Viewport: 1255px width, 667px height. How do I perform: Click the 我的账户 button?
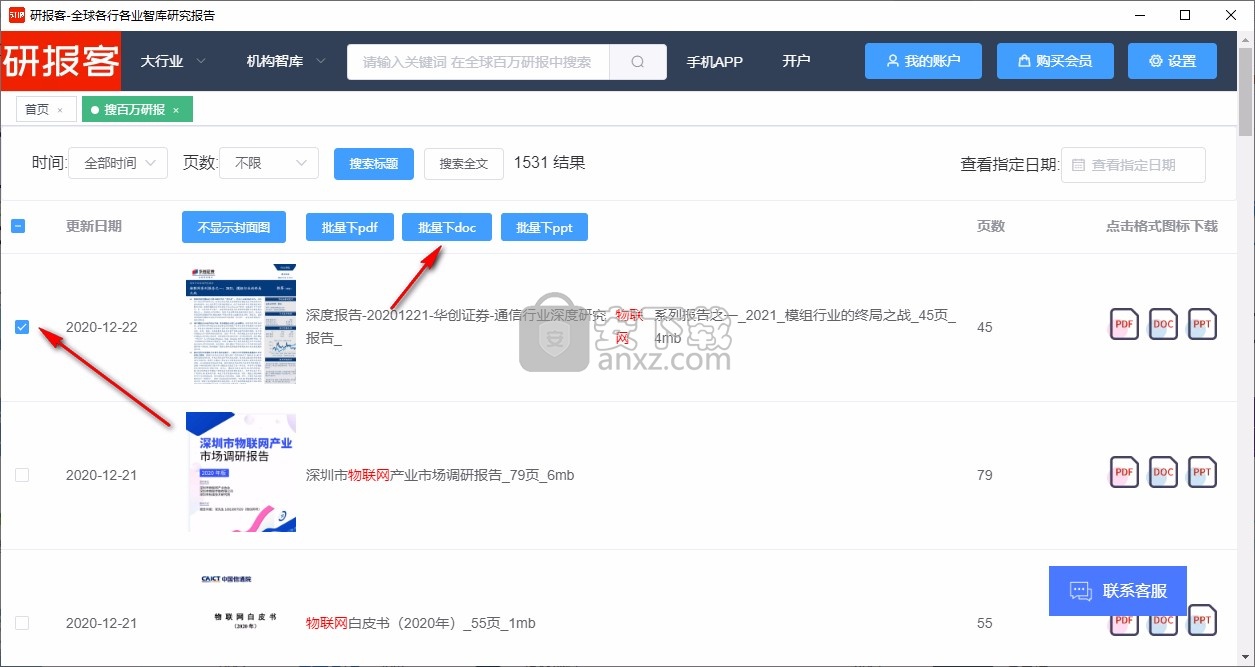tap(923, 61)
